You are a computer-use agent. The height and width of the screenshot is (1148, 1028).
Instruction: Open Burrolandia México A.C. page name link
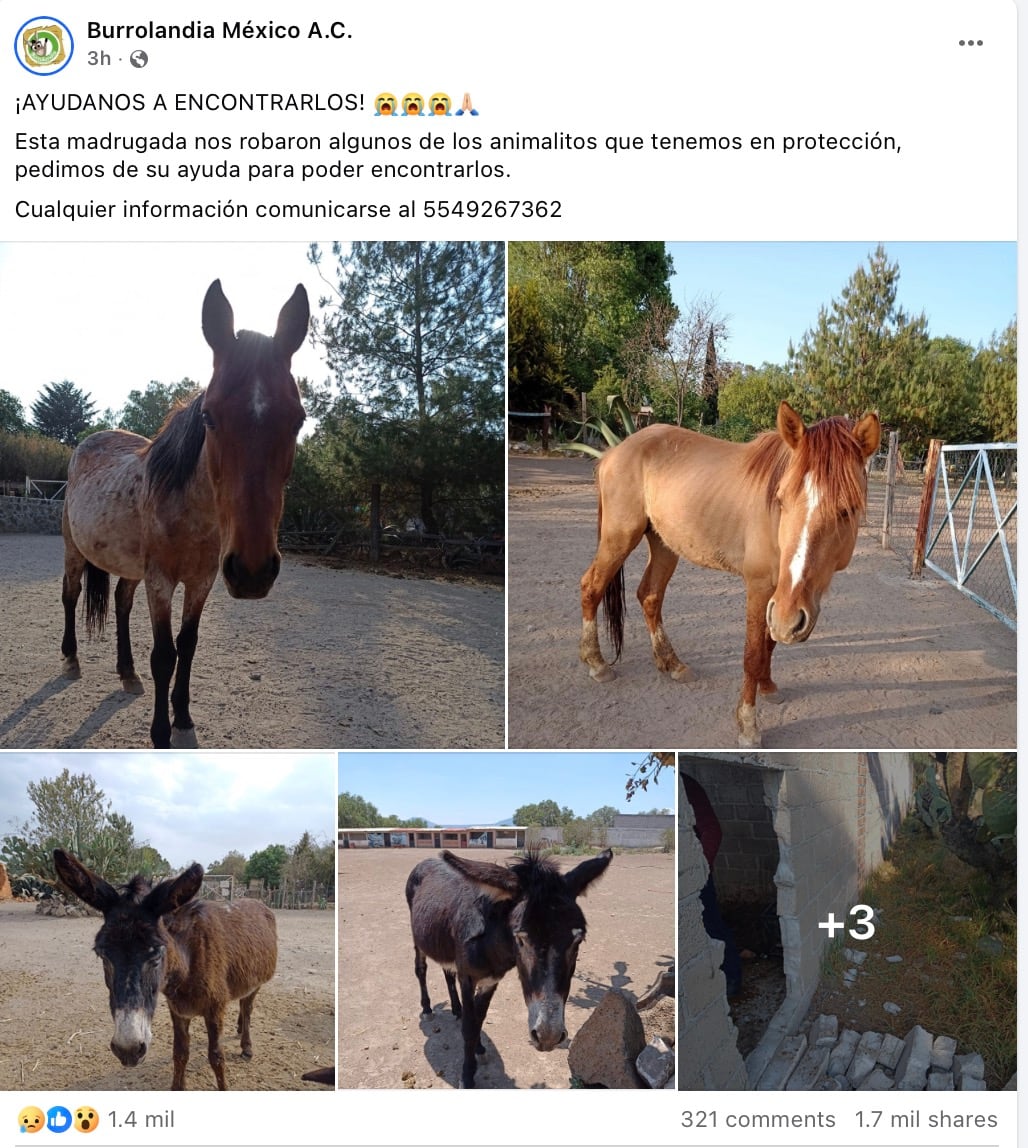pyautogui.click(x=220, y=30)
